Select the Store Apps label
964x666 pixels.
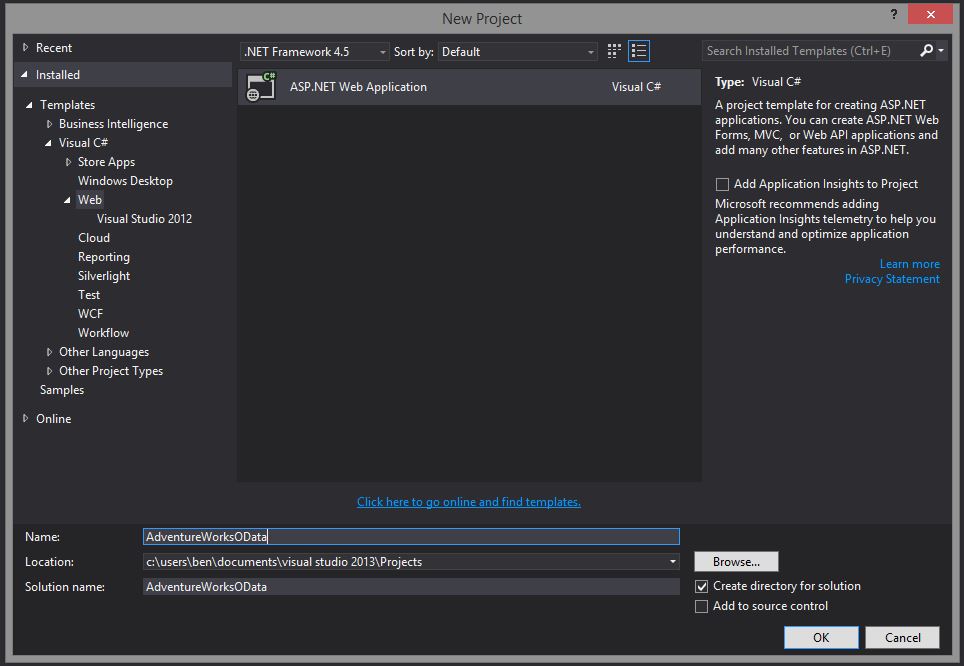click(x=106, y=162)
